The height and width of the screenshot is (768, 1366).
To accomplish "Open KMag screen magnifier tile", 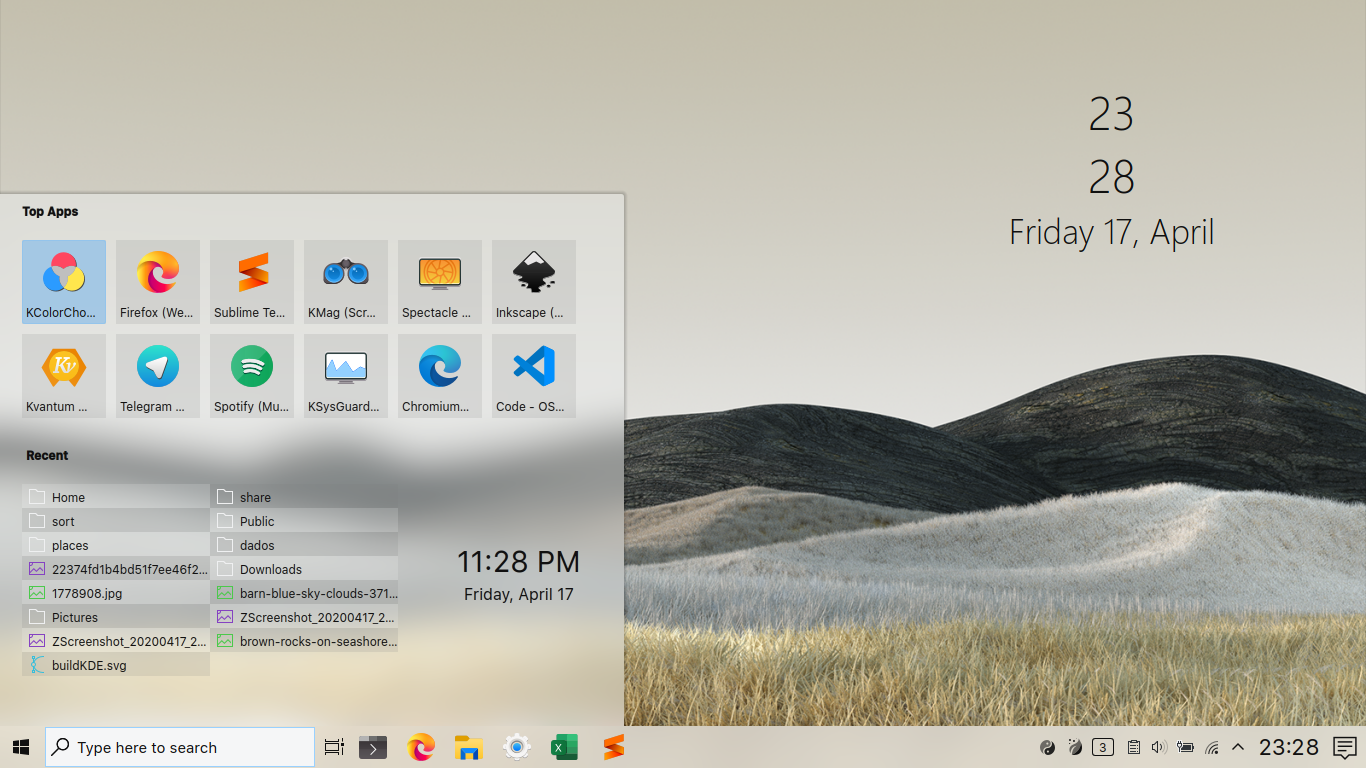I will [346, 282].
